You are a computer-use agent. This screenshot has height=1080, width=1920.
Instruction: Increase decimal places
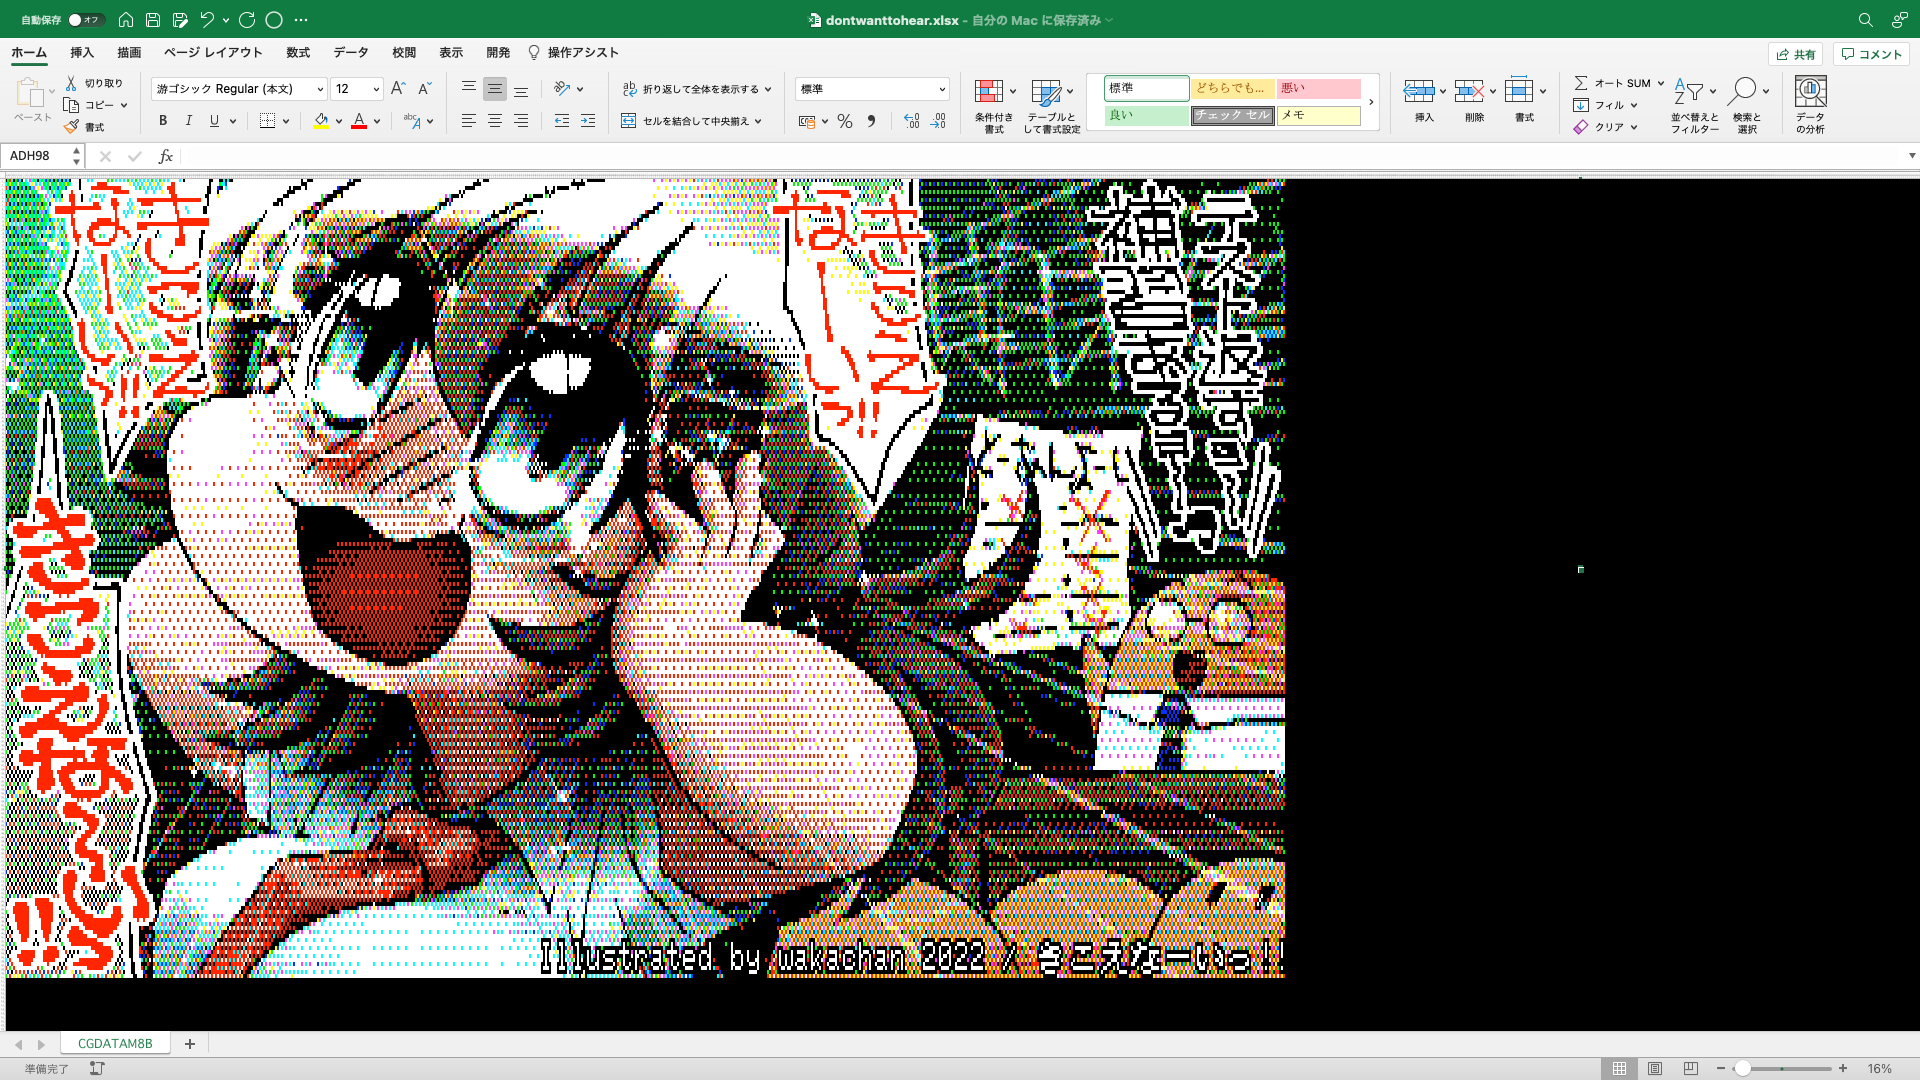(911, 121)
